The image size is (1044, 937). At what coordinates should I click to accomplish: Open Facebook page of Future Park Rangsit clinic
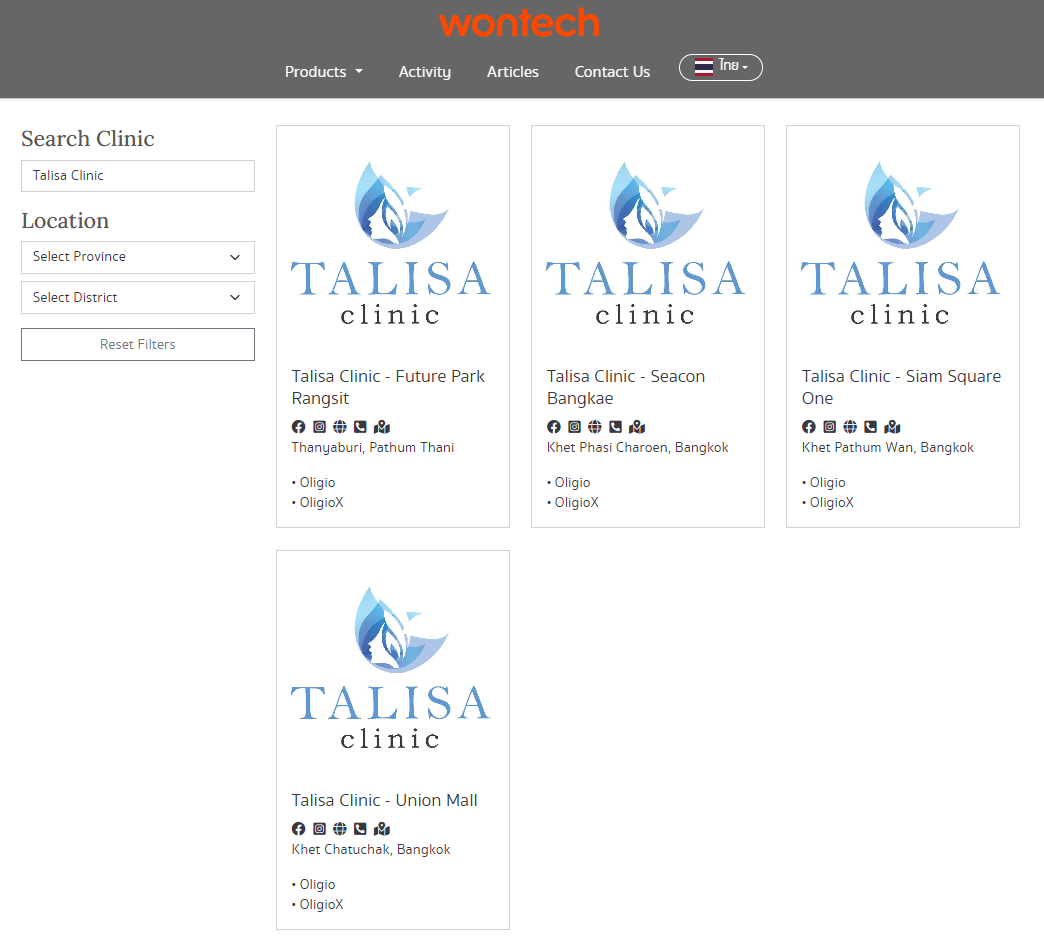(298, 427)
